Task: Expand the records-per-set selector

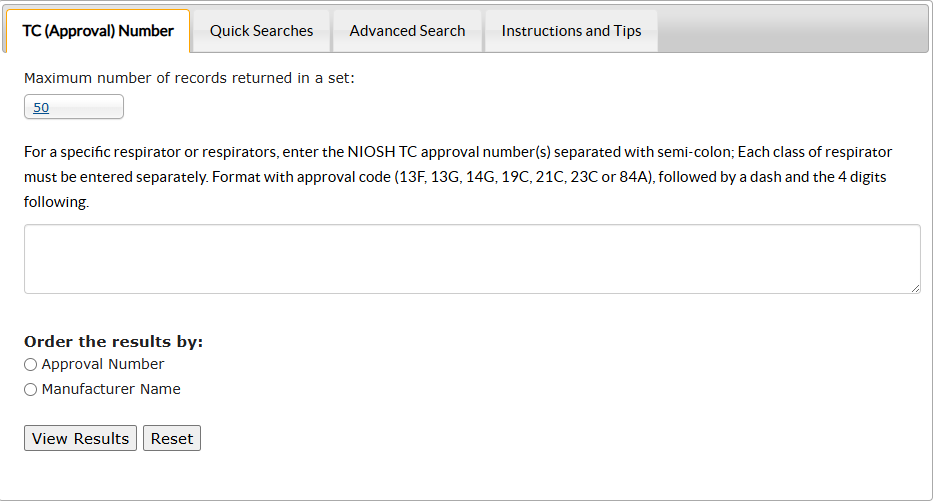Action: coord(74,107)
